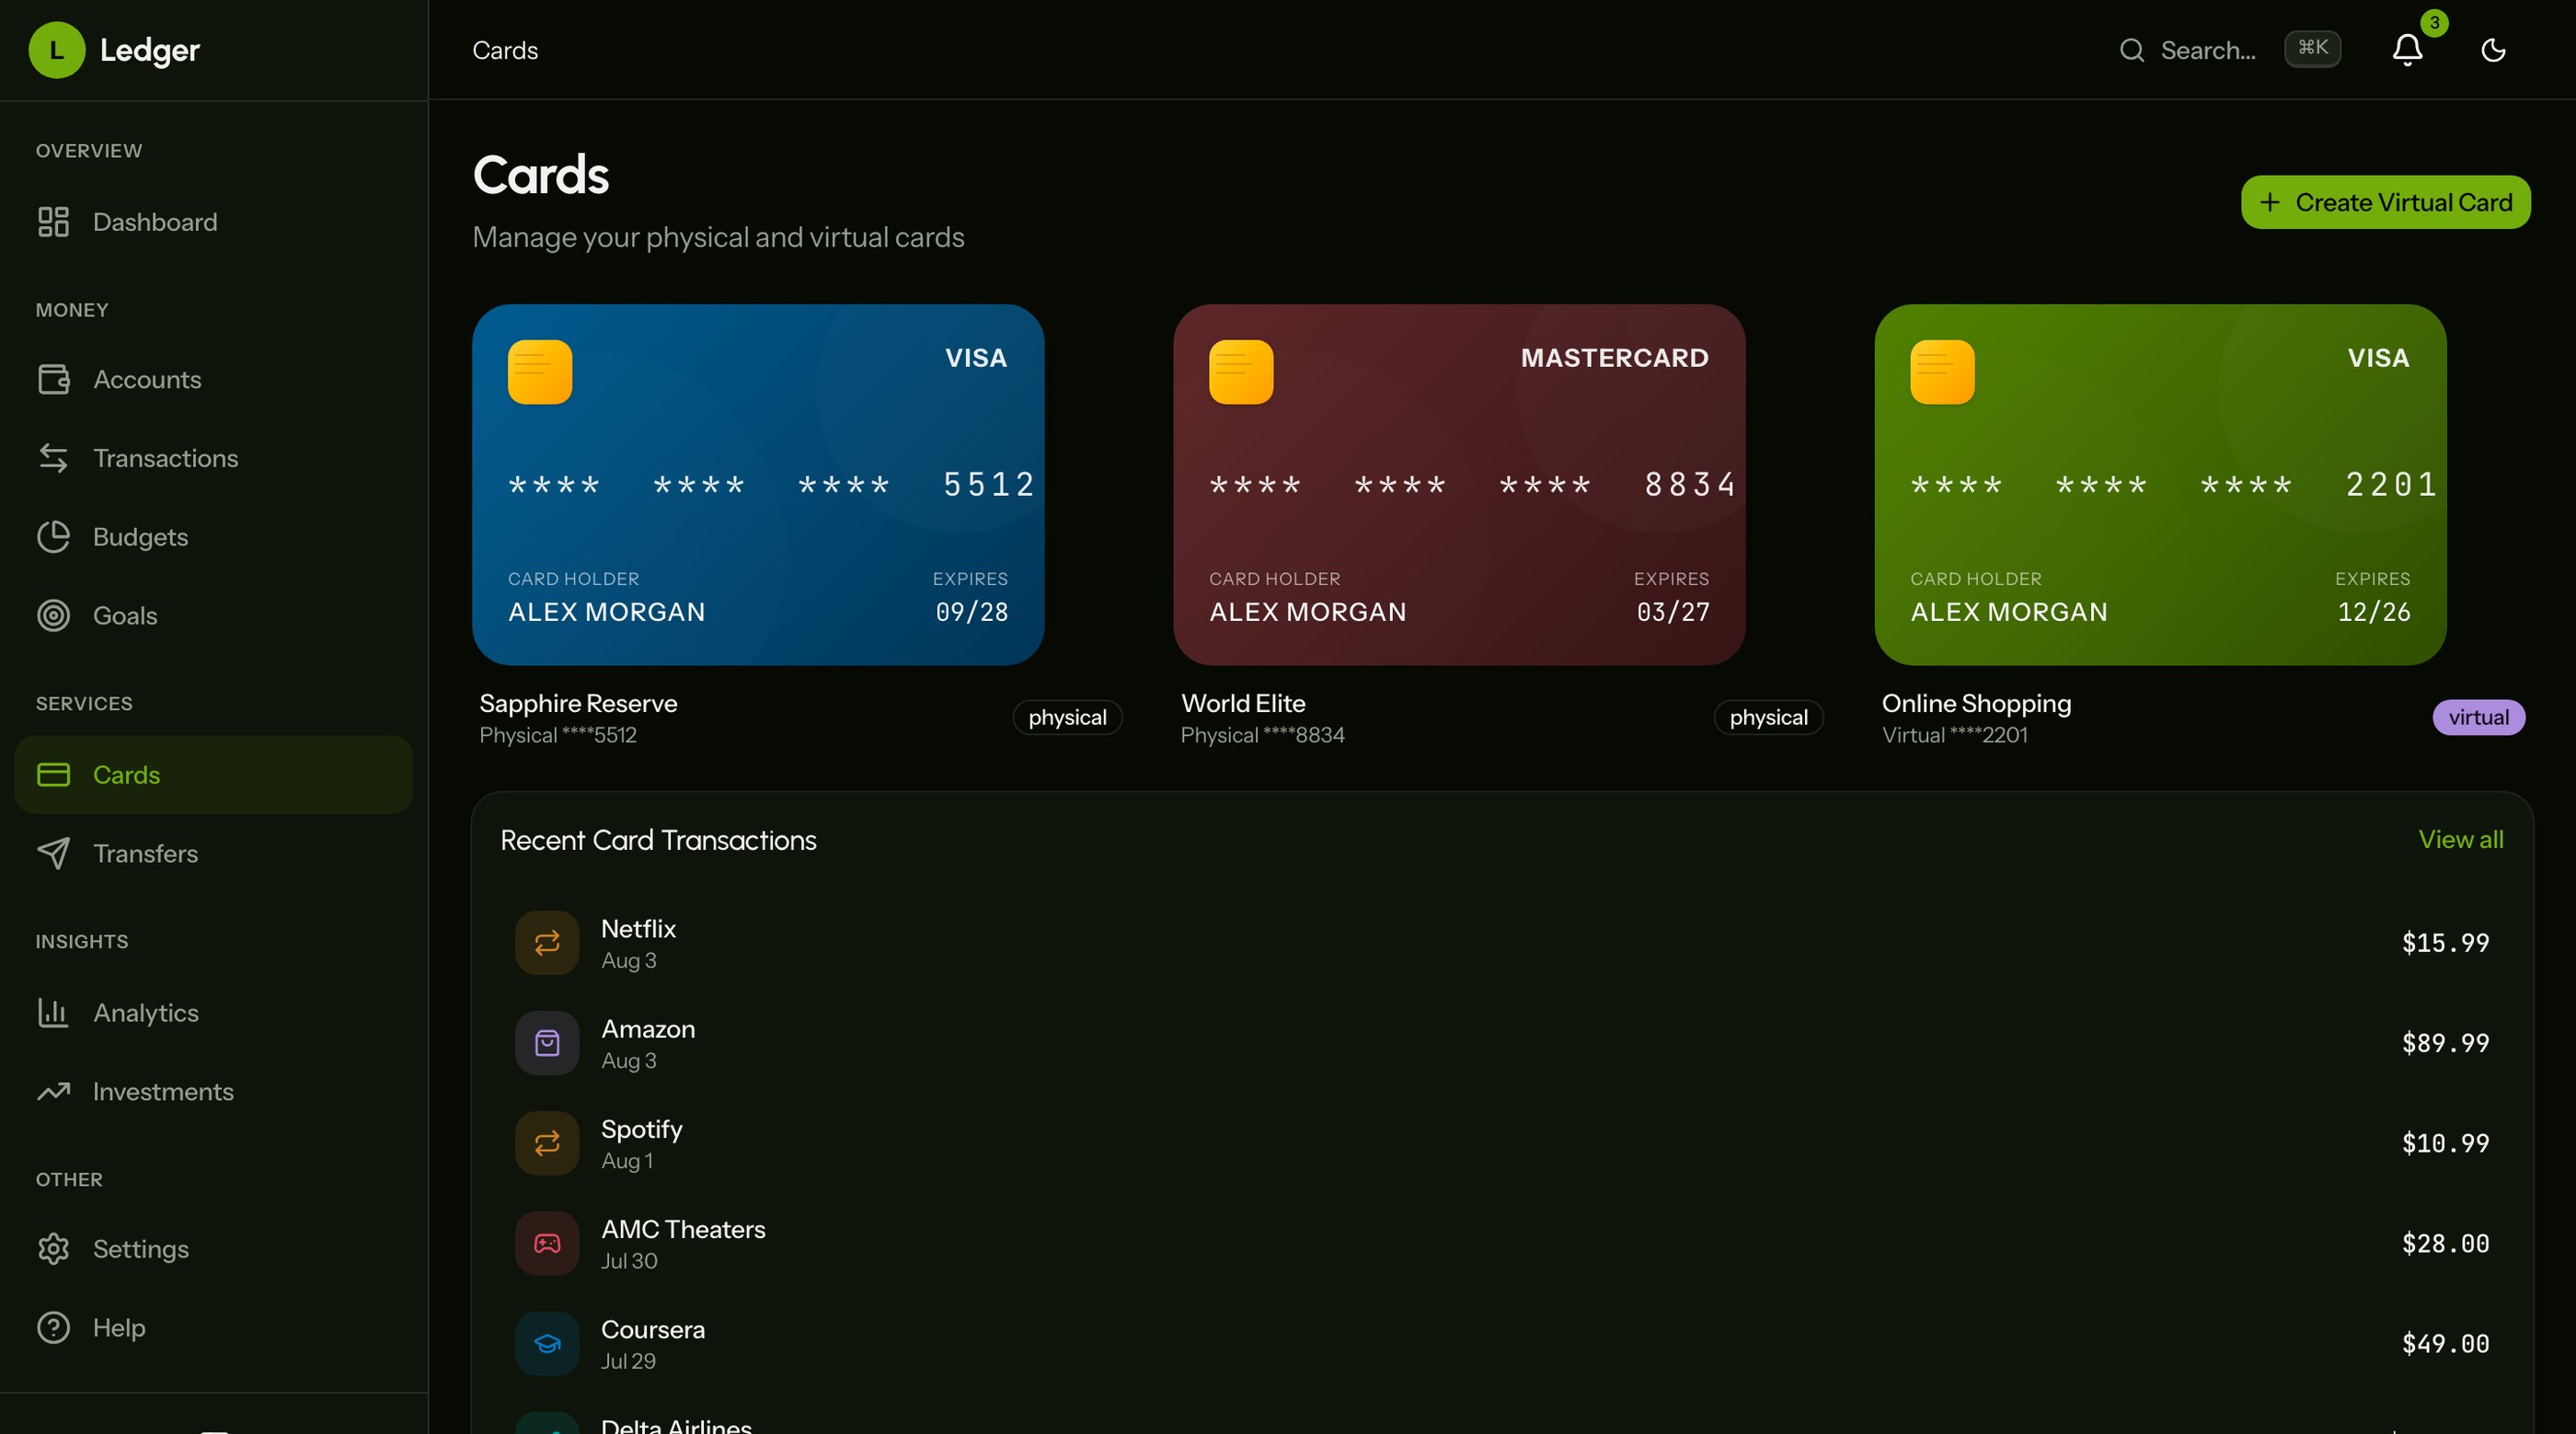Click the $28.00 amount
Viewport: 2576px width, 1434px height.
[x=2445, y=1243]
